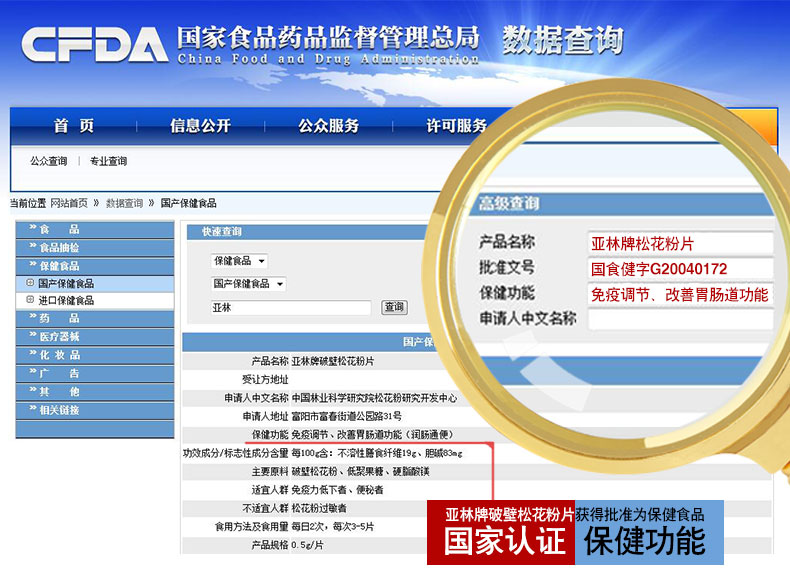
Task: Switch to 公众查询 sub-tab
Action: coord(49,161)
